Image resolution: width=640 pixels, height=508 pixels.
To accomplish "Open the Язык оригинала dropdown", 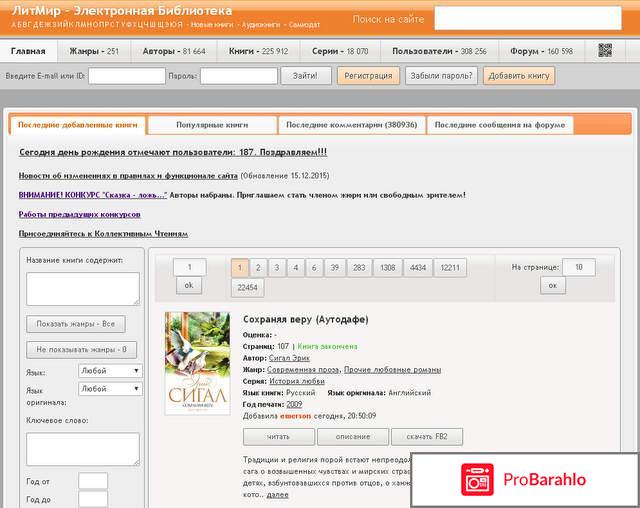I will click(110, 389).
